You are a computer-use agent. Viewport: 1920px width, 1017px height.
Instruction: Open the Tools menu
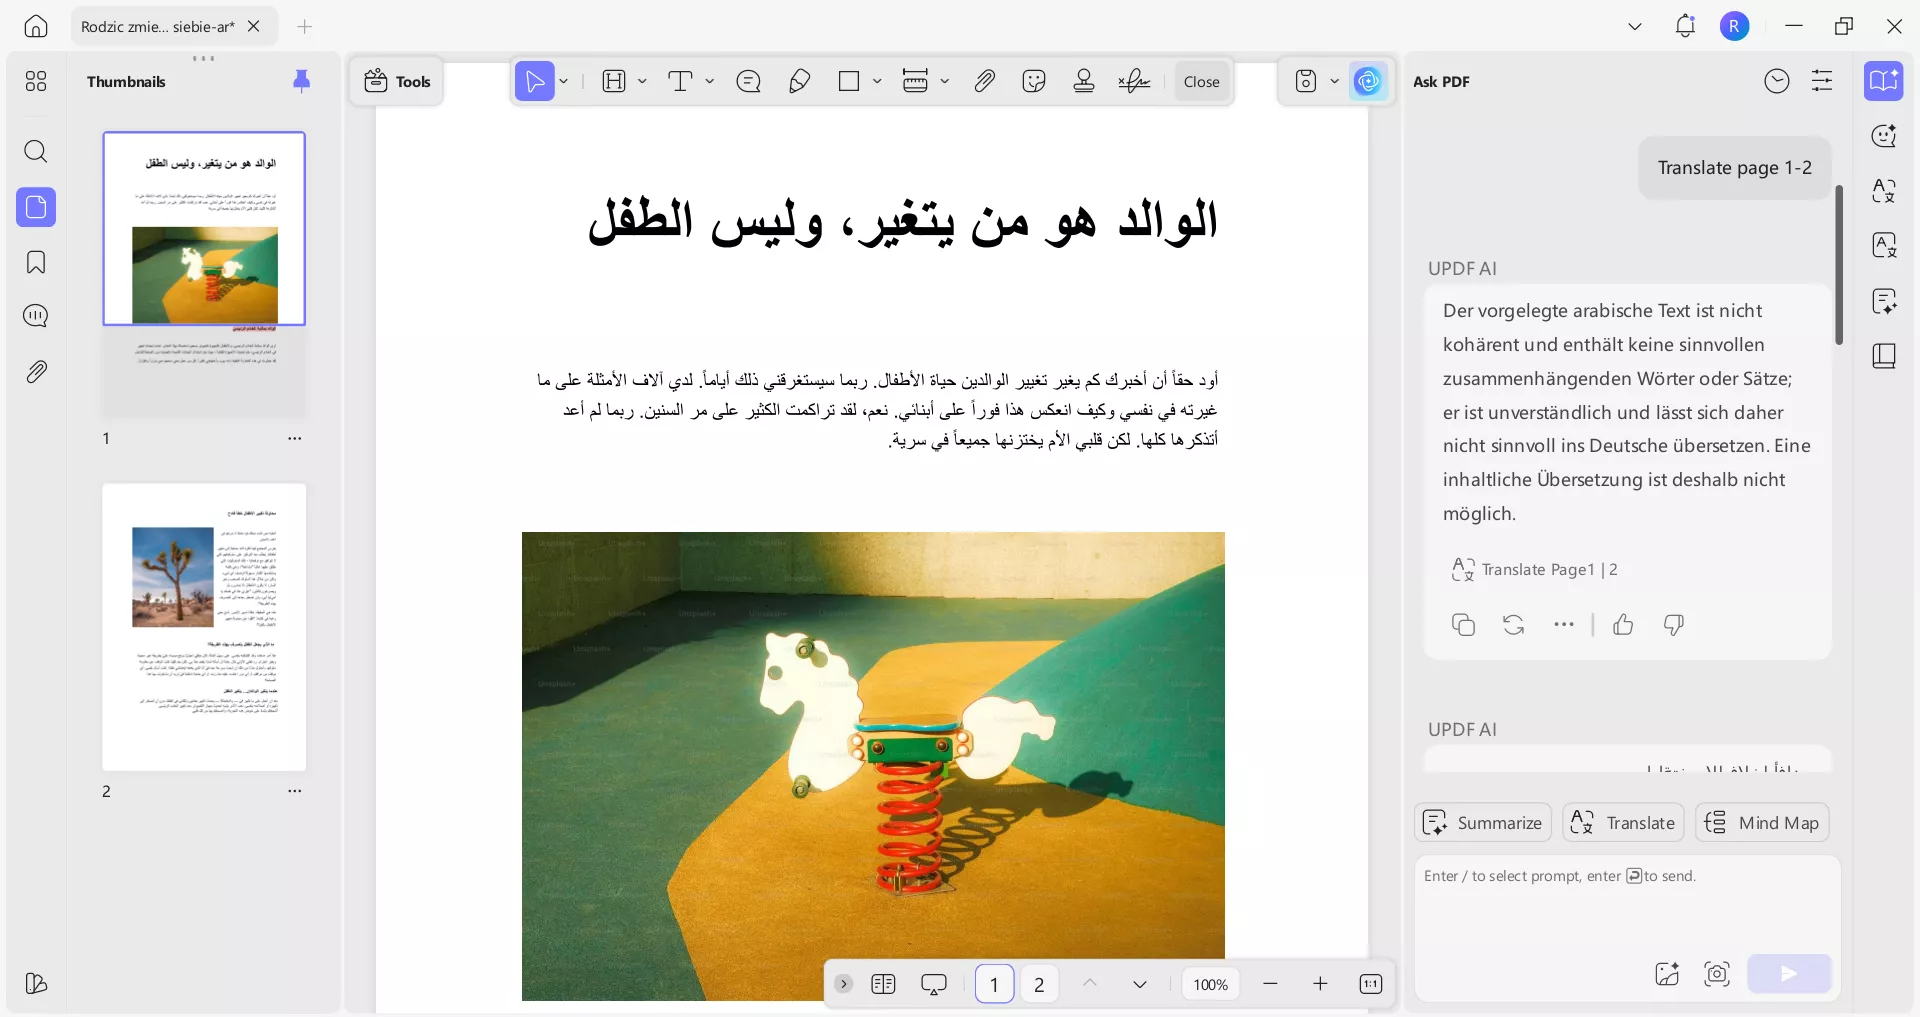[396, 81]
